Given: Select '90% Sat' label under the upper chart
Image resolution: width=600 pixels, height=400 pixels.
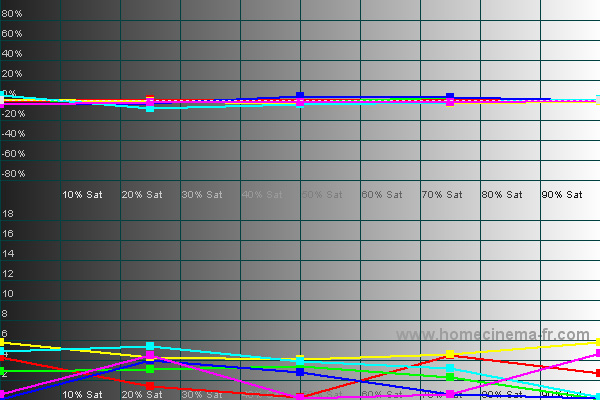Looking at the screenshot, I should coord(562,194).
